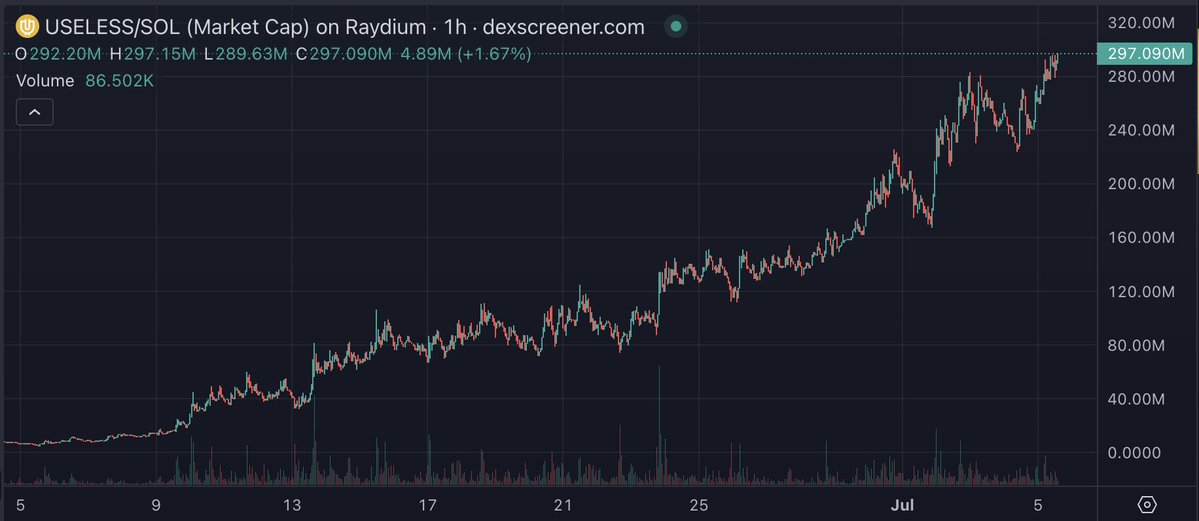Click the 80.00M price axis label
This screenshot has height=521, width=1199.
pyautogui.click(x=1136, y=345)
